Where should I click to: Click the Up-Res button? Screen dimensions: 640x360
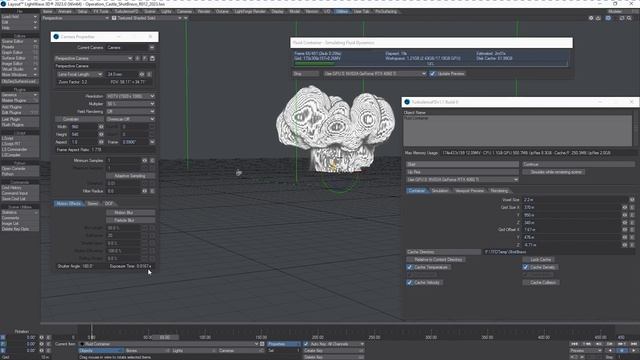click(x=462, y=172)
